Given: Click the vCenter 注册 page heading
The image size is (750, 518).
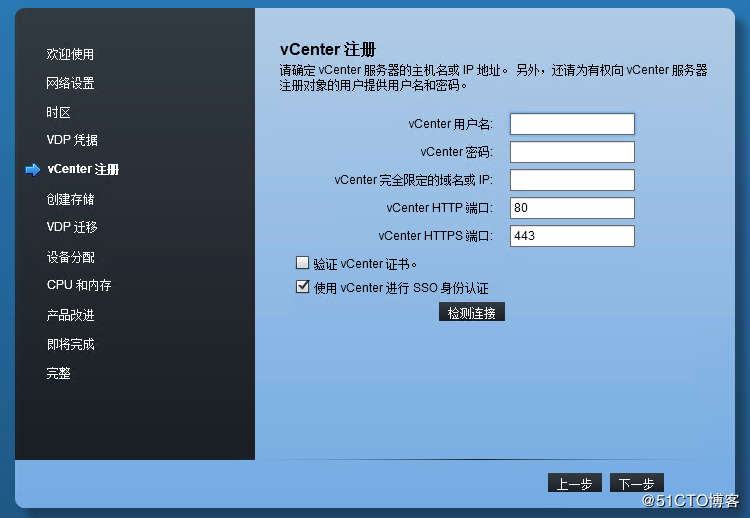Looking at the screenshot, I should (x=328, y=49).
